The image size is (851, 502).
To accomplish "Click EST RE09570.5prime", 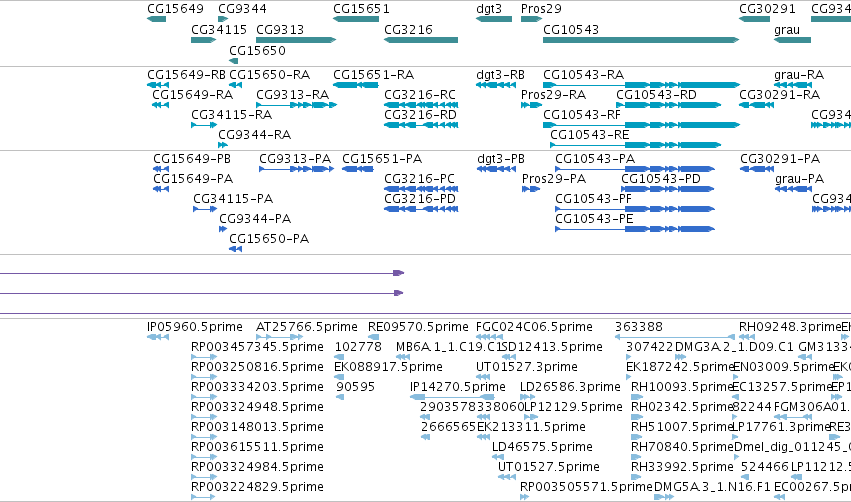I will point(418,327).
